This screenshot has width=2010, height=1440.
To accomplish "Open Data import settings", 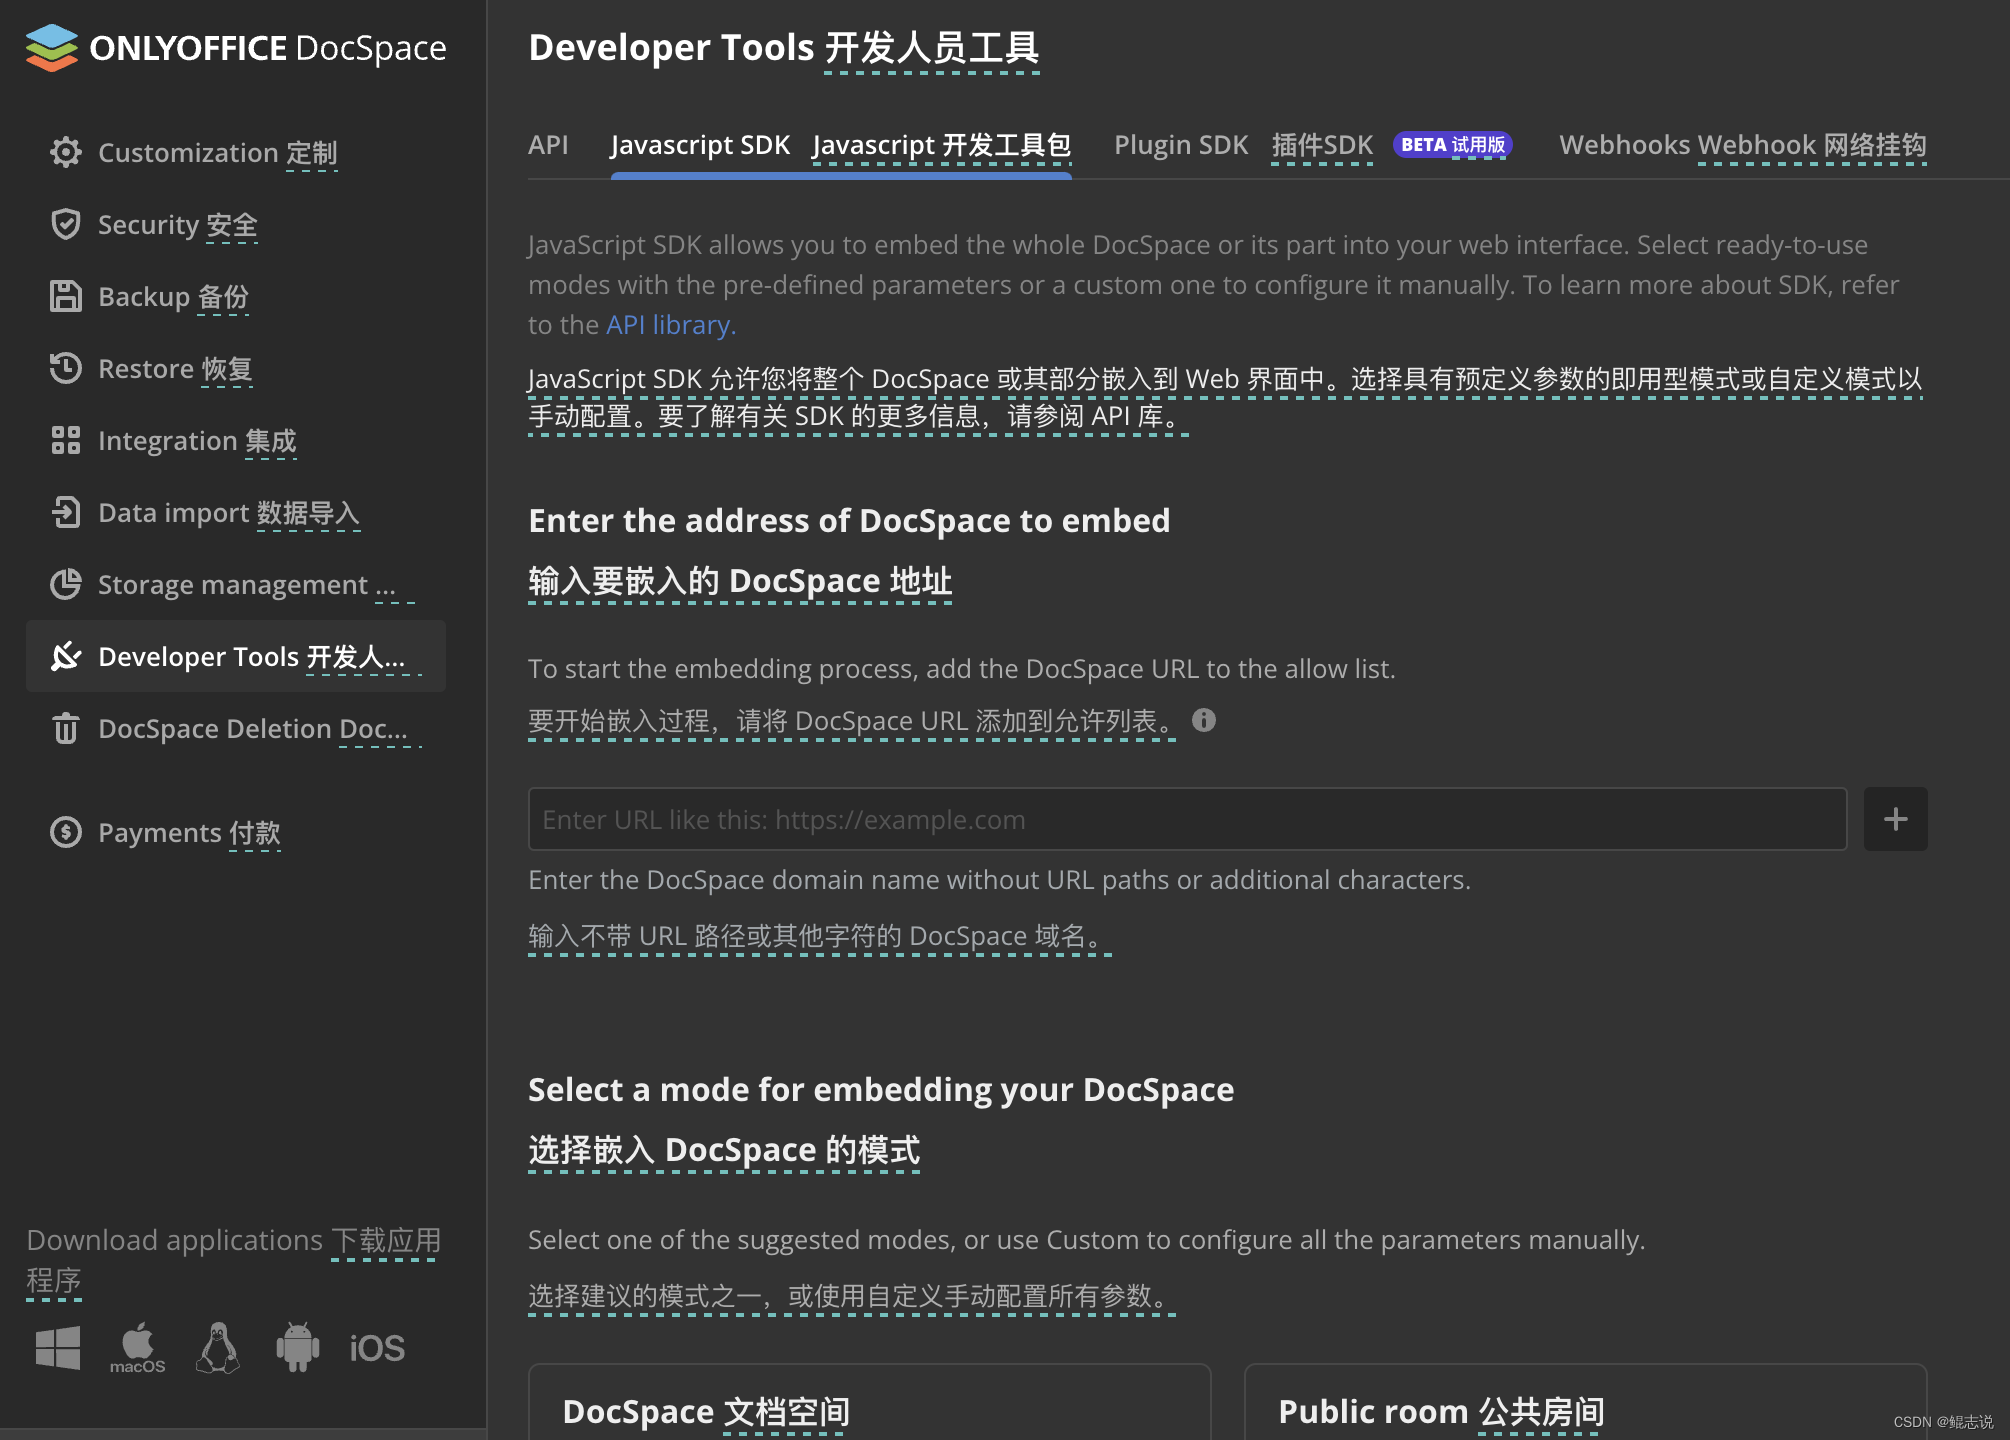I will coord(236,512).
